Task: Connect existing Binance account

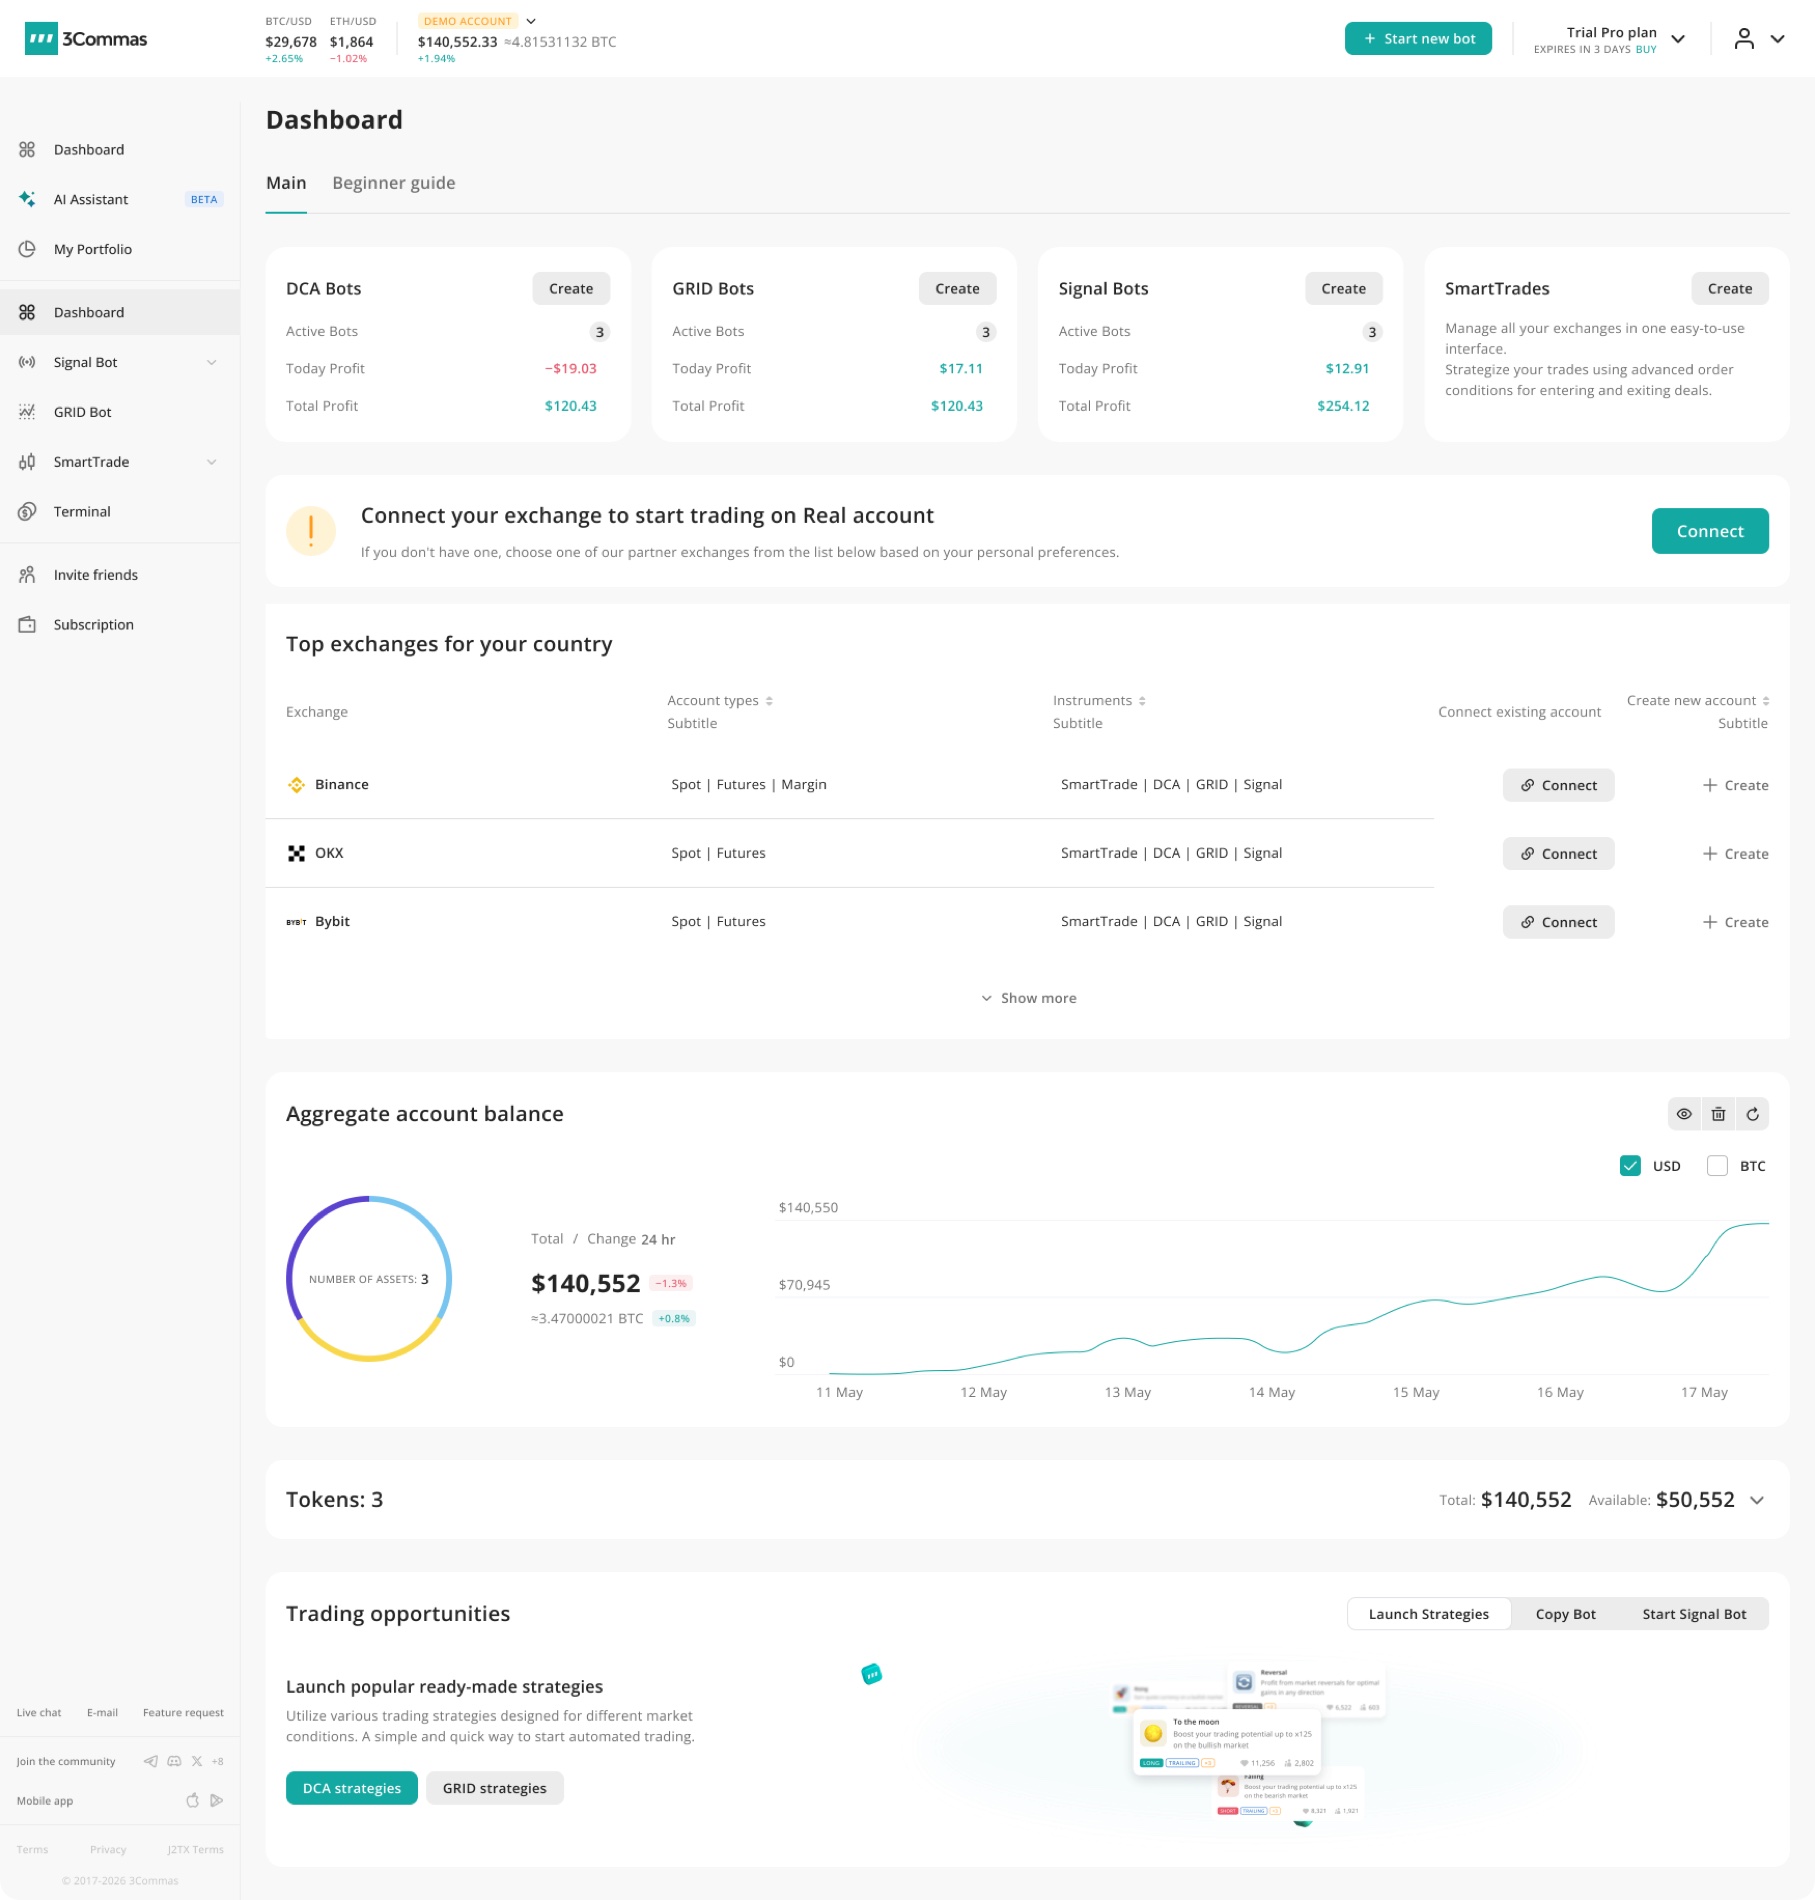Action: [1558, 785]
